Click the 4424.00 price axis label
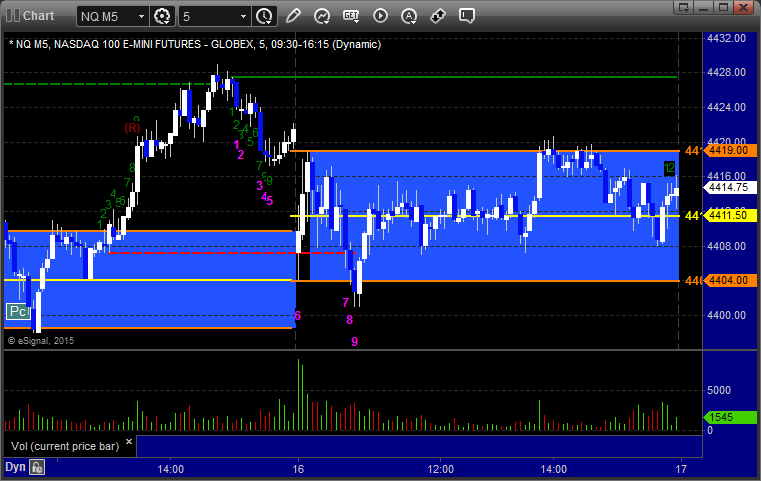Viewport: 761px width, 481px height. 727,107
